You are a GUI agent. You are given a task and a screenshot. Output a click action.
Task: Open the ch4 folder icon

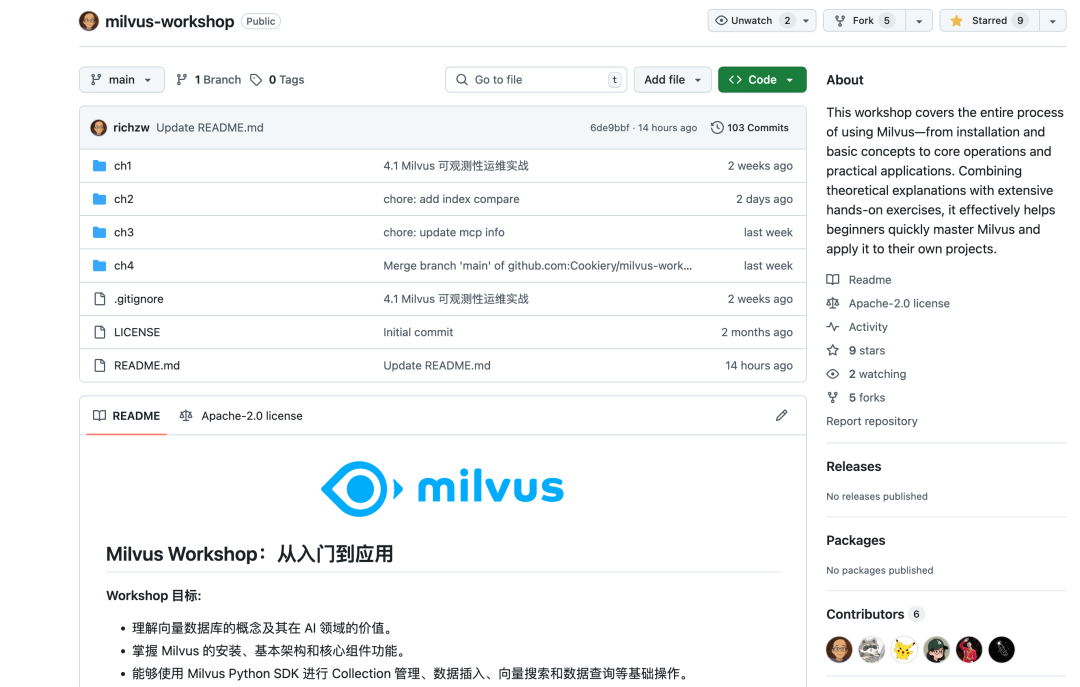pos(99,265)
